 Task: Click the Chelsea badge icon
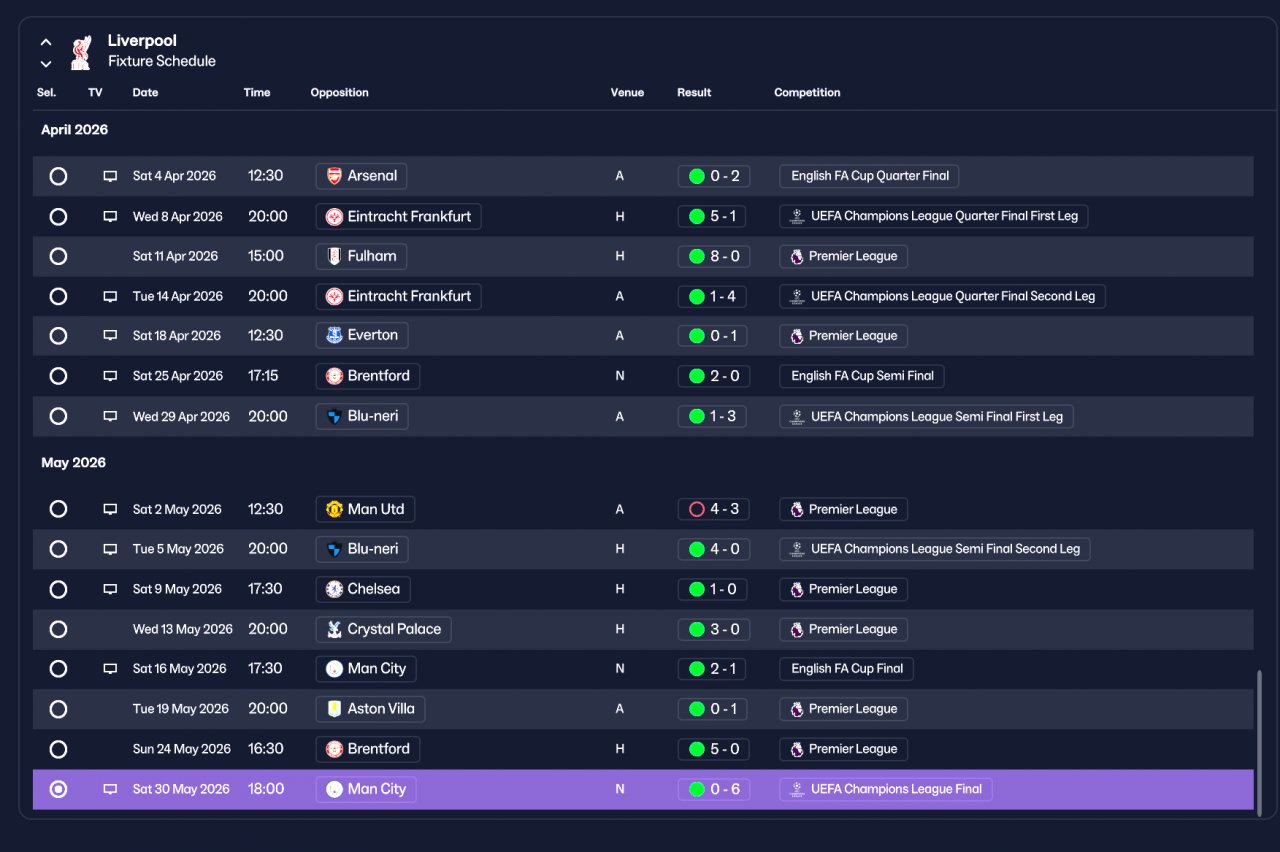coord(334,589)
